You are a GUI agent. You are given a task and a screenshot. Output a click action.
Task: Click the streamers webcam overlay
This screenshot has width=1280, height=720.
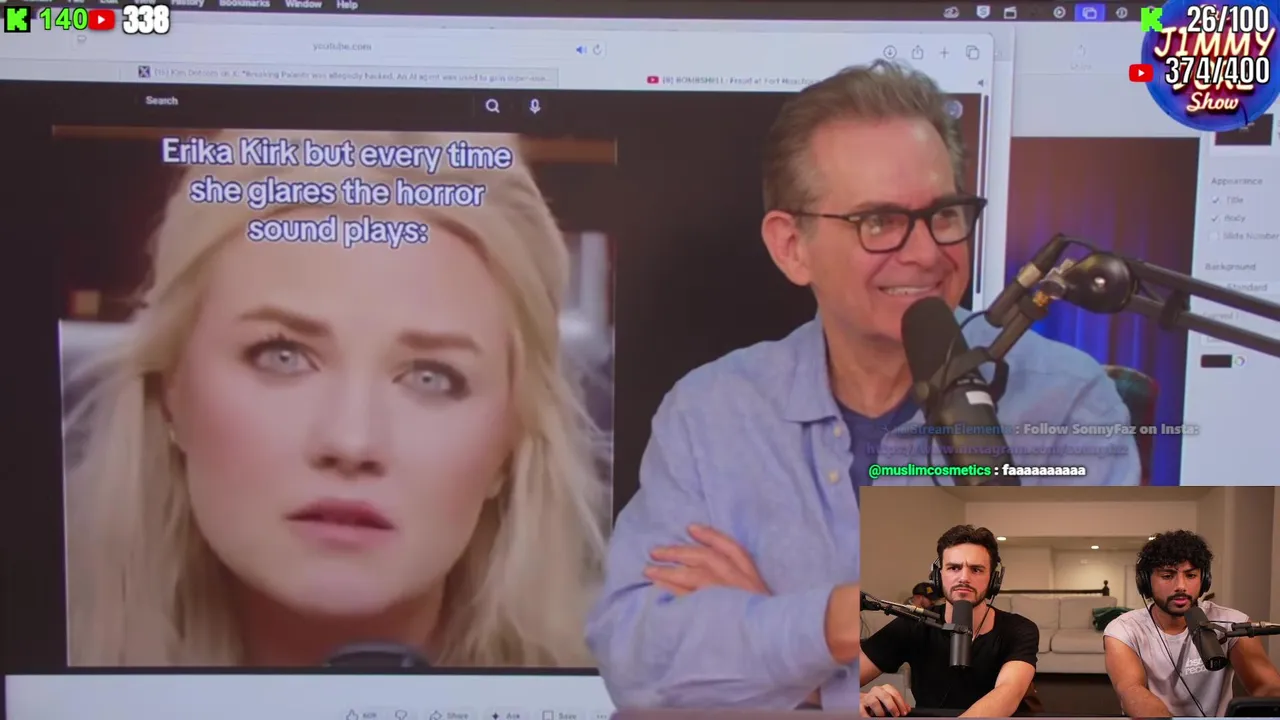(x=1067, y=602)
